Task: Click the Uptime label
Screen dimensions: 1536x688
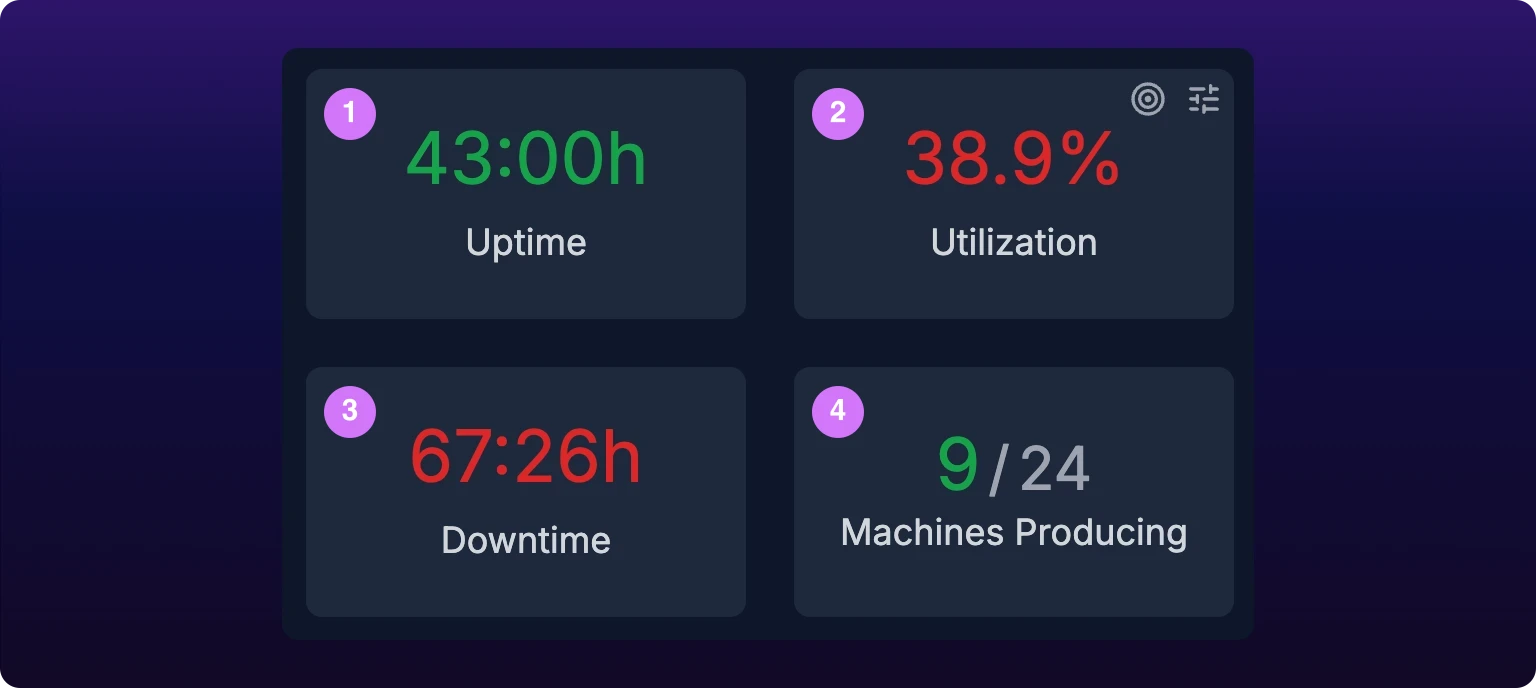Action: tap(526, 243)
